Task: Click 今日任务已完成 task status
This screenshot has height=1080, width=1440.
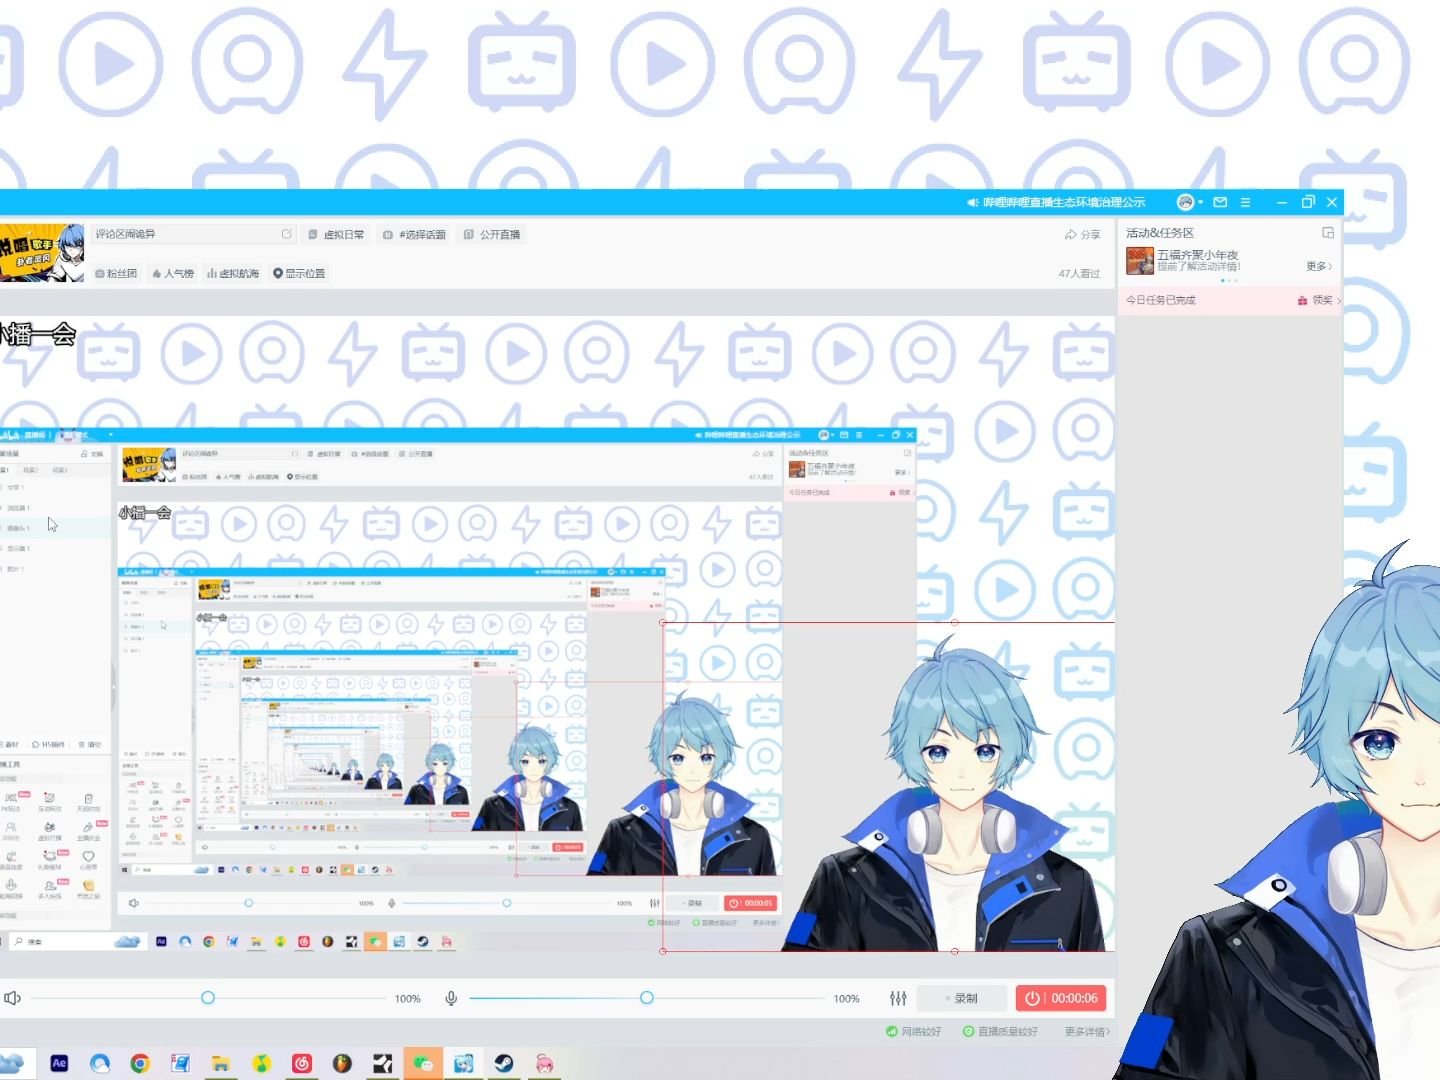Action: point(1160,300)
